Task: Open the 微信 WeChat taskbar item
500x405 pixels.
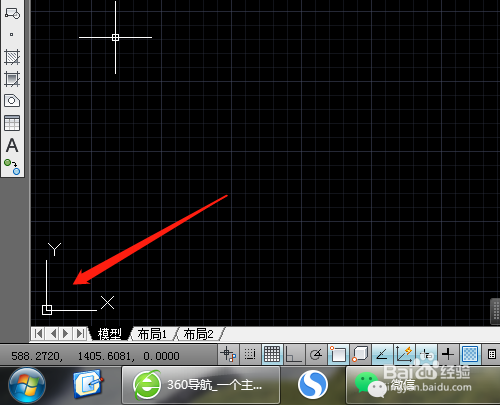Action: [423, 385]
